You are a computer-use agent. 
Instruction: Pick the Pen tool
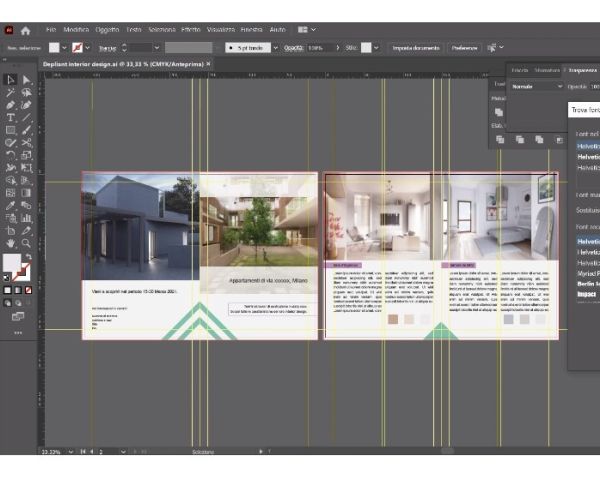click(10, 105)
